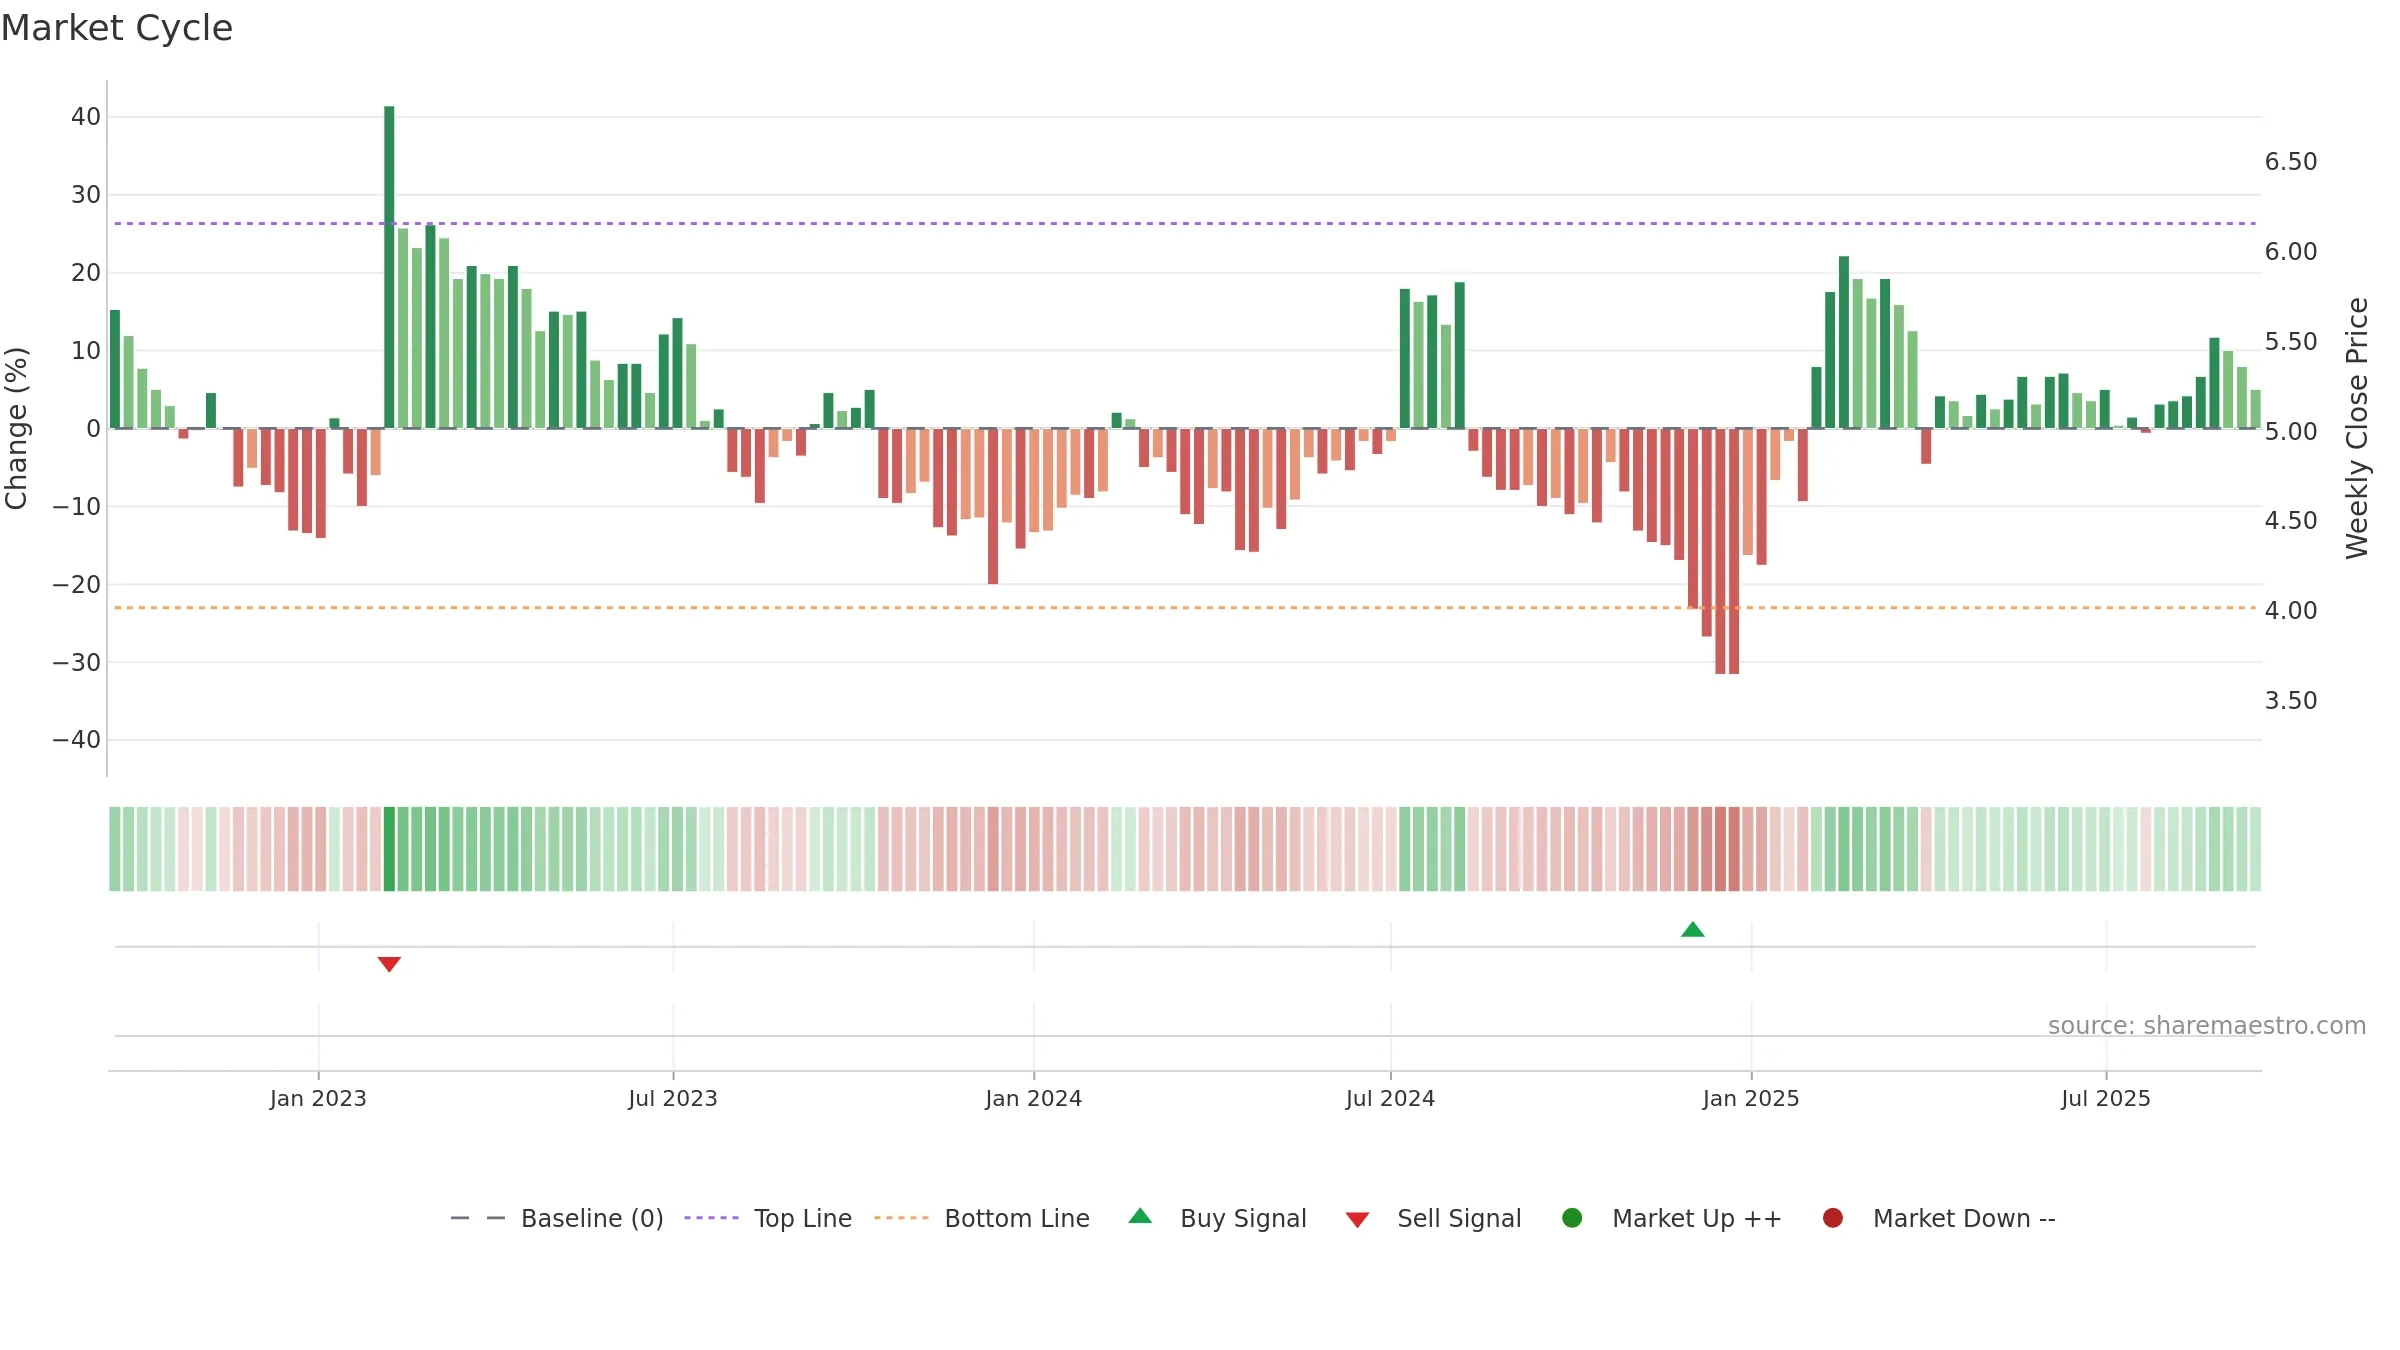The width and height of the screenshot is (2400, 1350).
Task: Click the gray dashed Baseline legend sample
Action: 478,1218
